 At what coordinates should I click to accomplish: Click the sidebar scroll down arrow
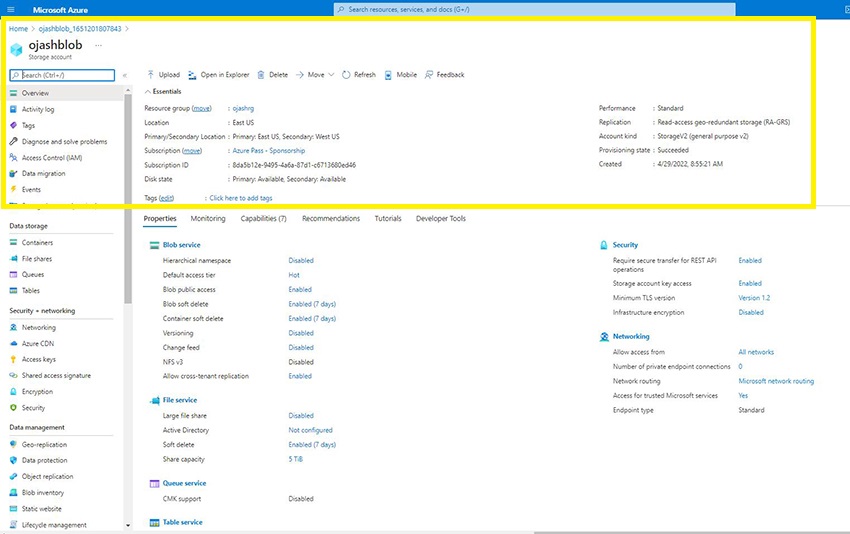click(128, 525)
